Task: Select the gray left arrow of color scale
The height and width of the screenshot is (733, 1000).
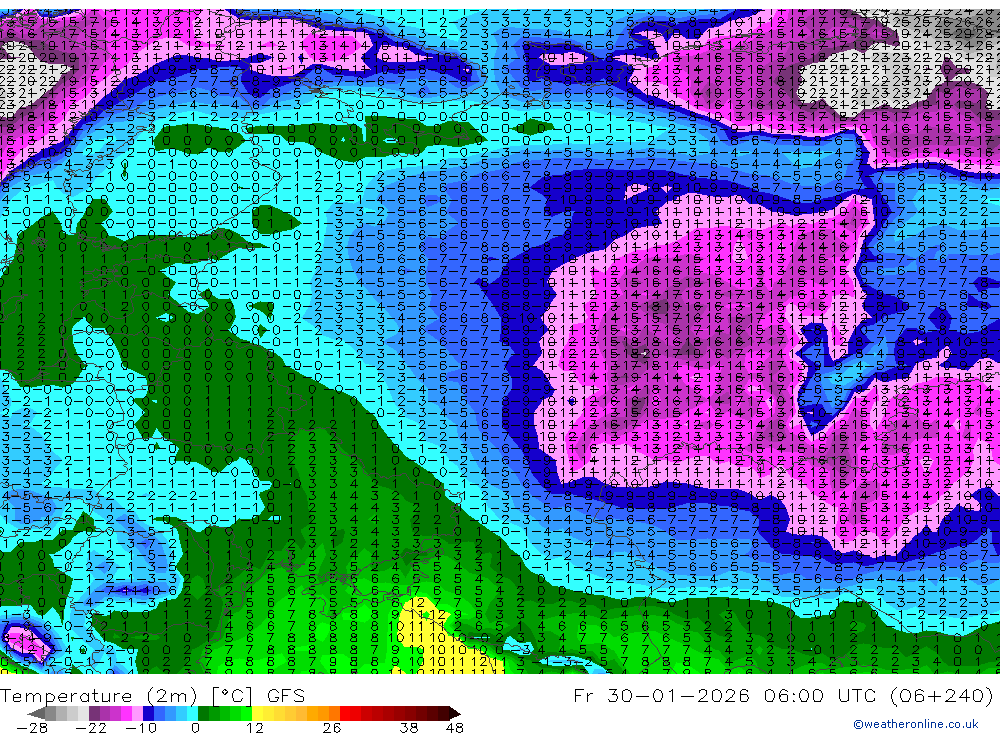Action: tap(37, 713)
